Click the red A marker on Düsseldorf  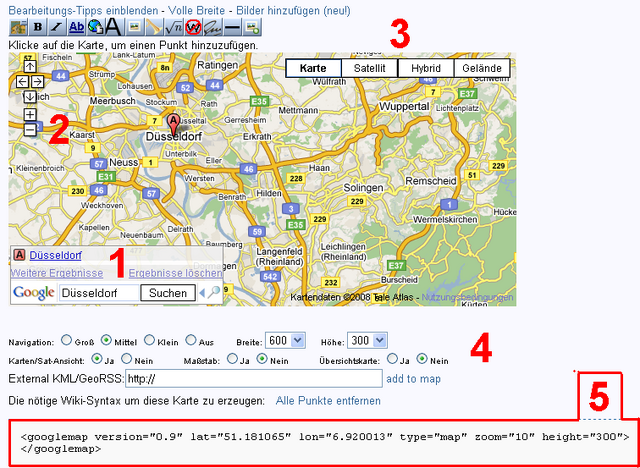coord(173,123)
